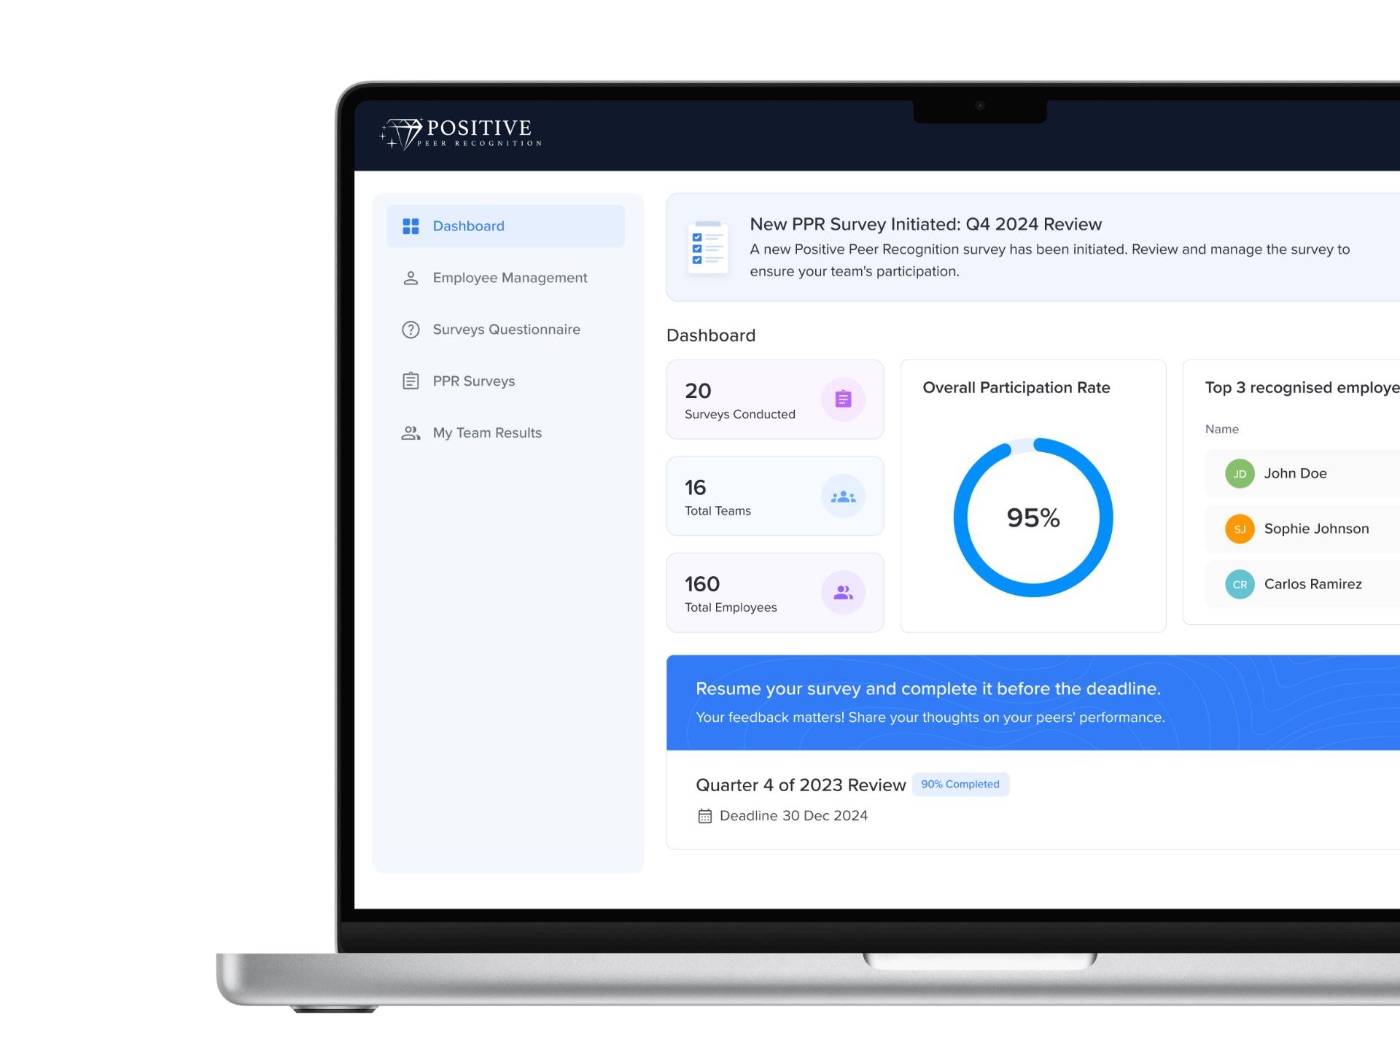Click the New PPR Survey Initiated headline
The height and width of the screenshot is (1050, 1400).
pyautogui.click(x=926, y=224)
